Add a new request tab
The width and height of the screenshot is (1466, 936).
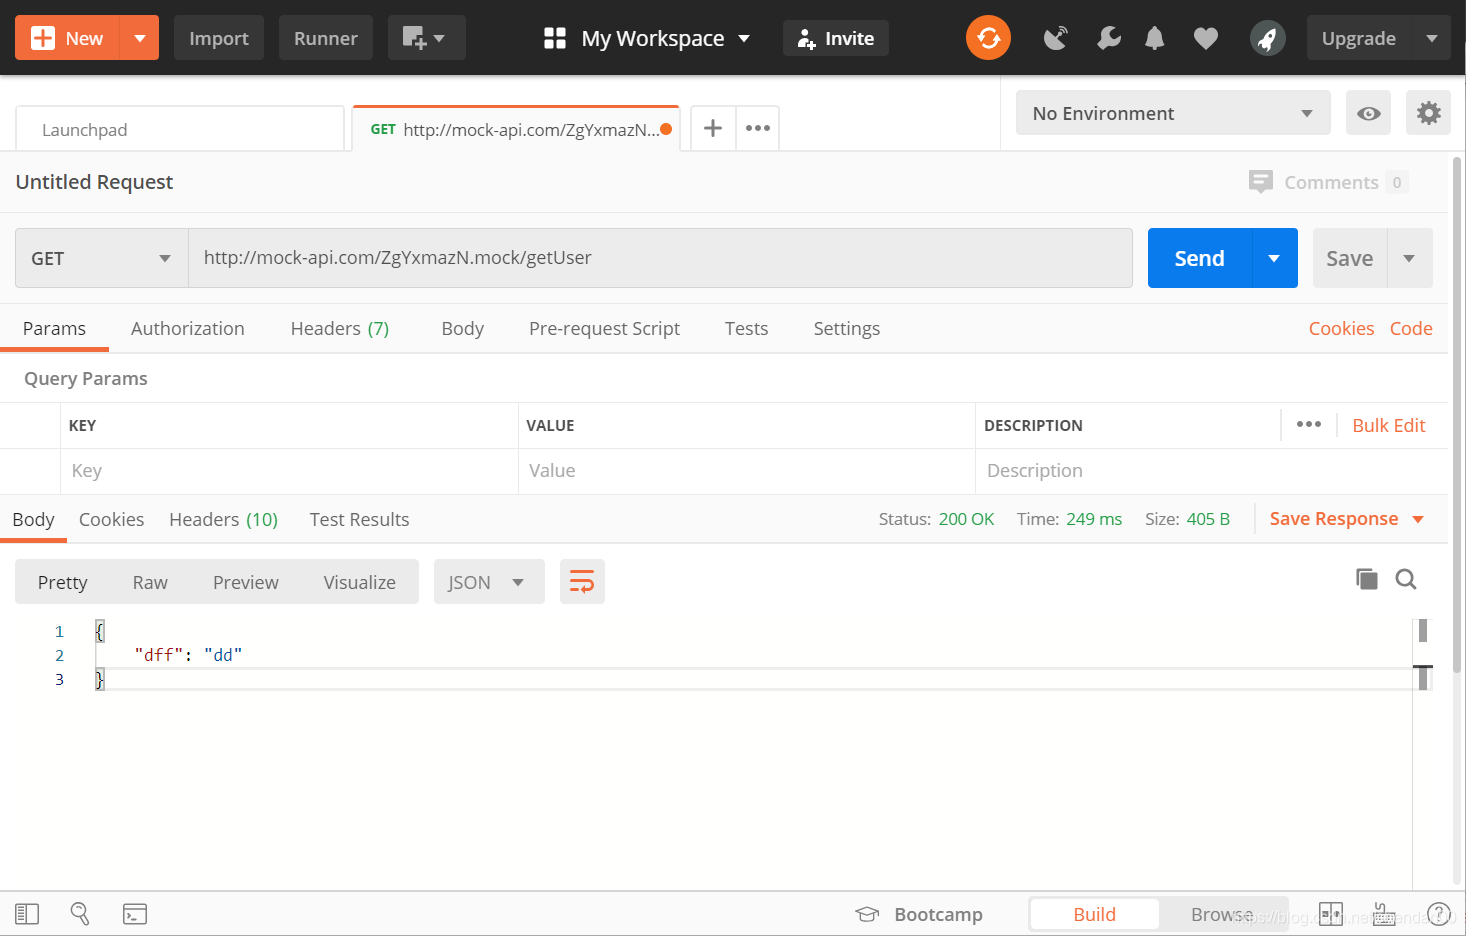(713, 128)
